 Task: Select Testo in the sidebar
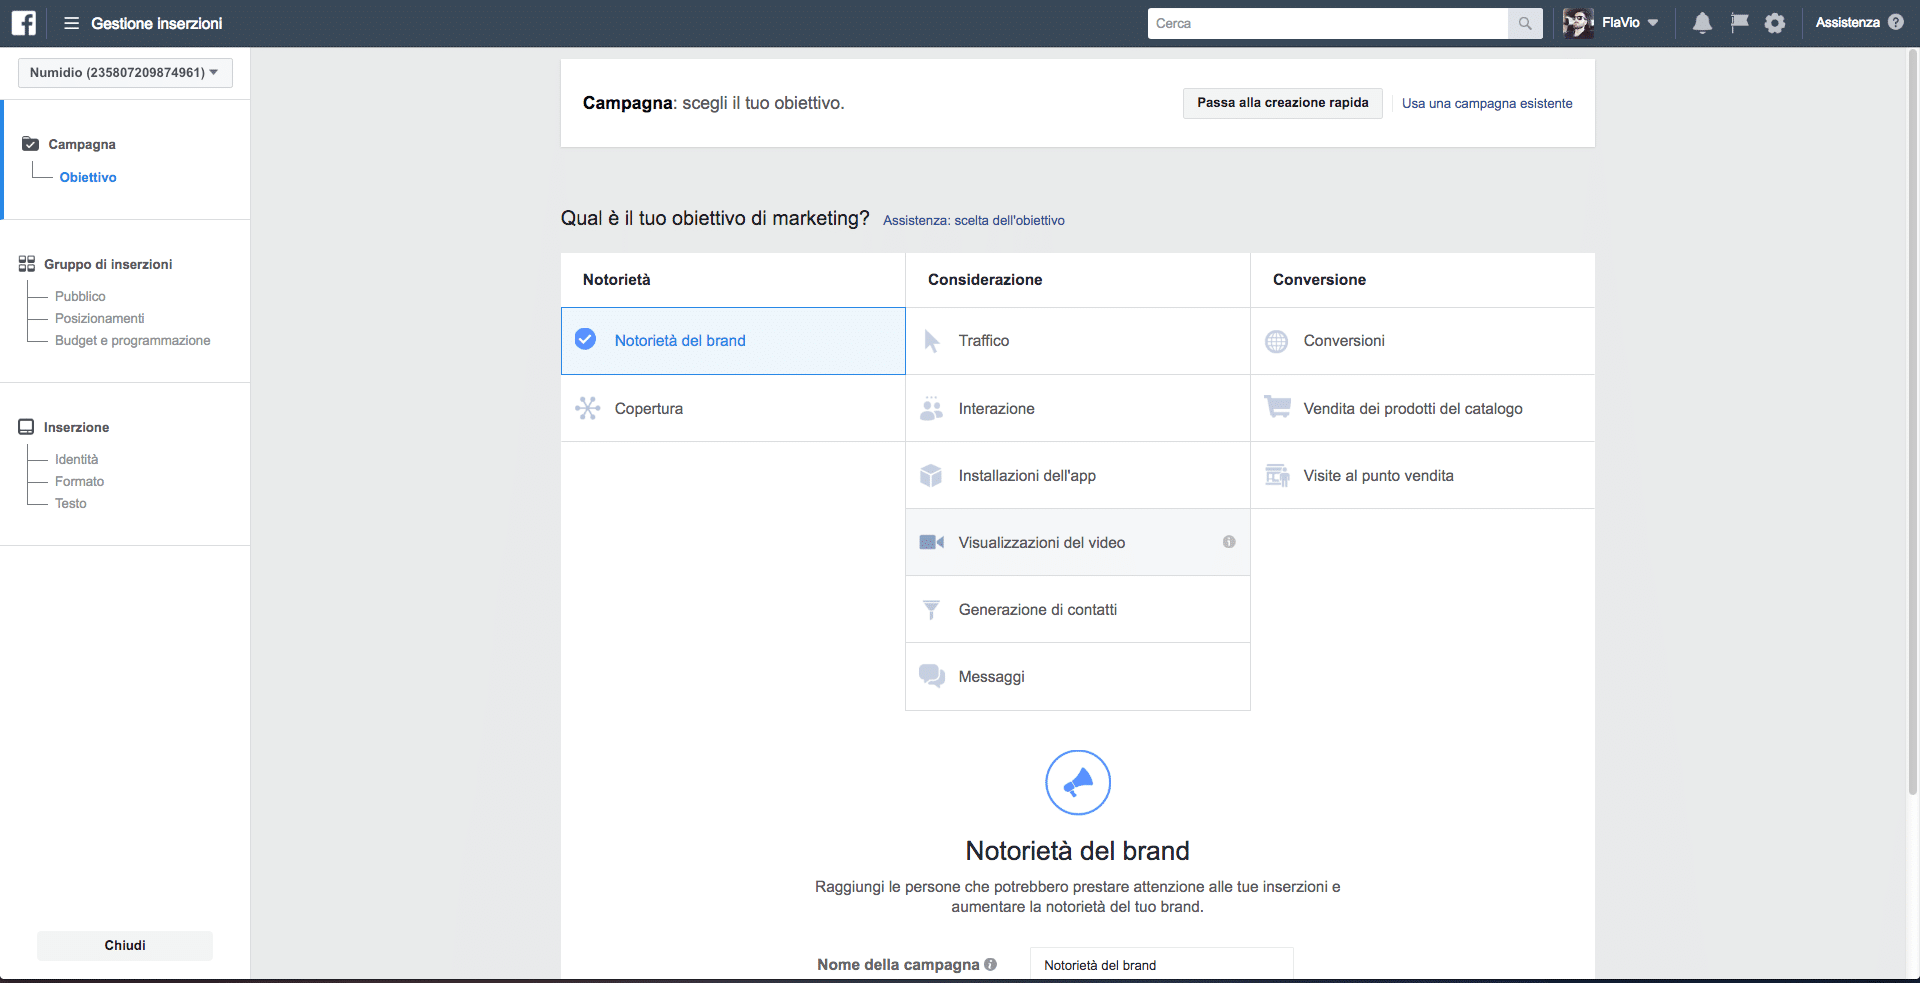[71, 503]
